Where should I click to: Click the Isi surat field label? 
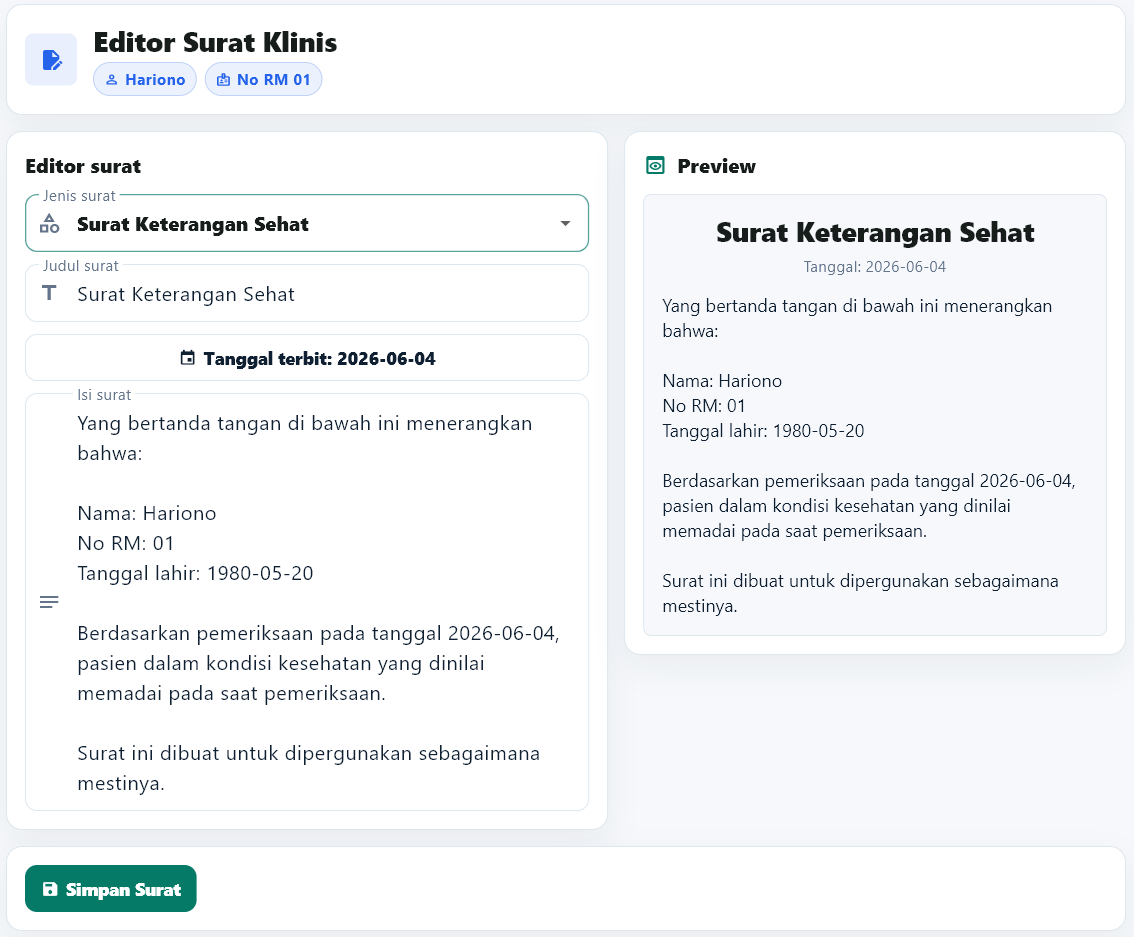[104, 395]
